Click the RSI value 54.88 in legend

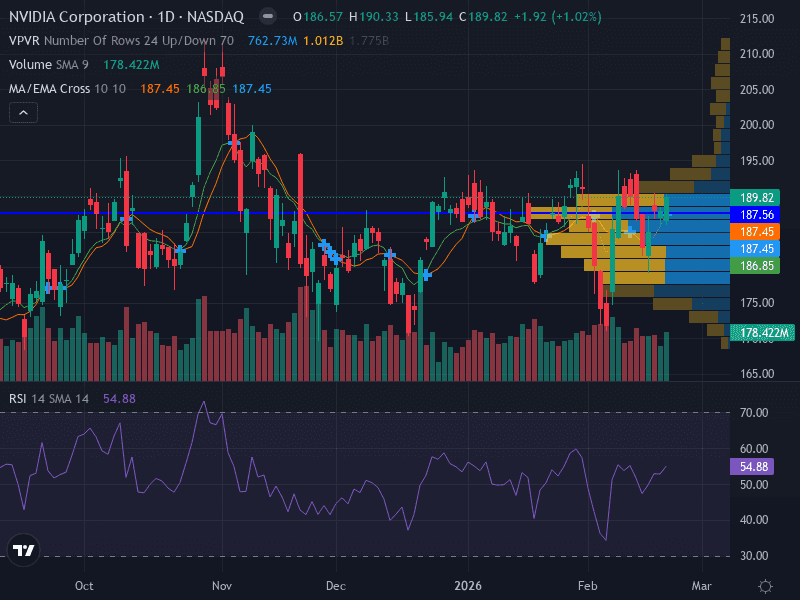tap(119, 398)
